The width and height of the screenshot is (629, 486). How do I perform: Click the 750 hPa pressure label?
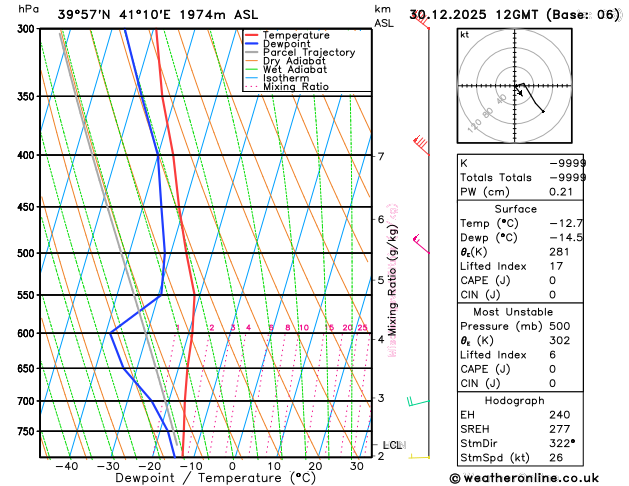(28, 431)
